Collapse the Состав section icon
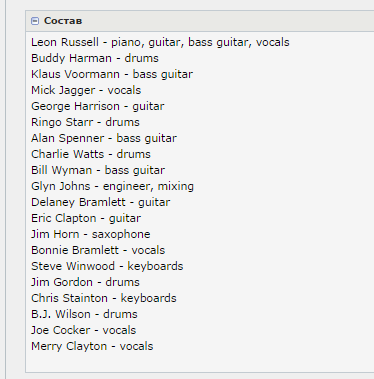 tap(35, 21)
